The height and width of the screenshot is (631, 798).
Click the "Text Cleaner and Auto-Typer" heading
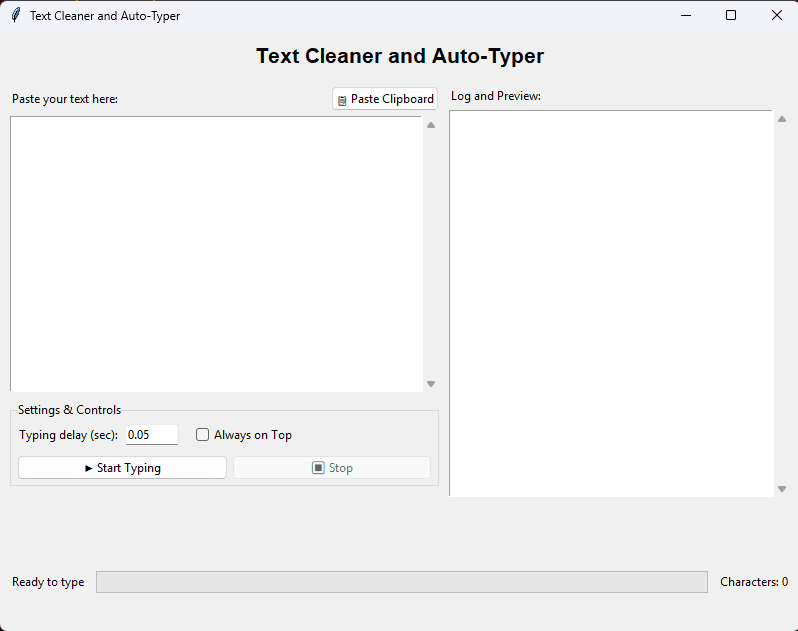point(400,56)
